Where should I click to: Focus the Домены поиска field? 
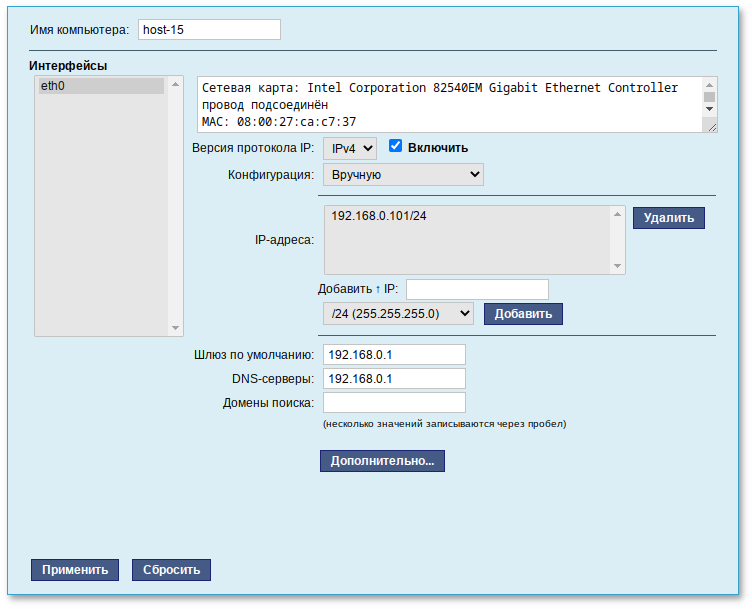click(x=394, y=403)
